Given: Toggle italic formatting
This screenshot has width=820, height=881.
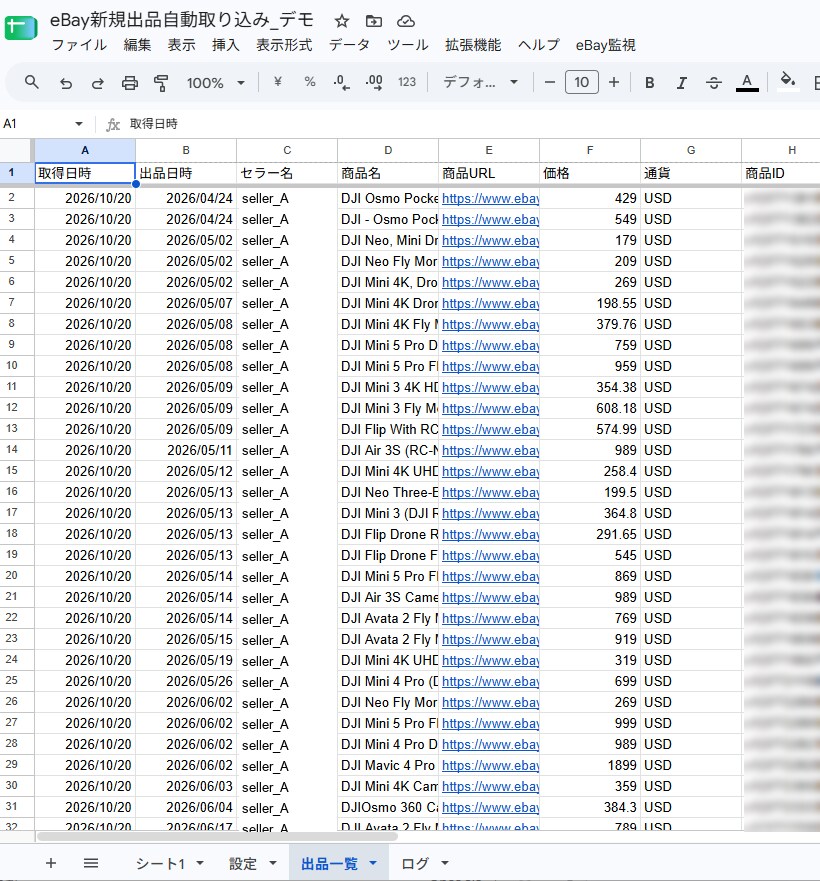Looking at the screenshot, I should point(682,83).
